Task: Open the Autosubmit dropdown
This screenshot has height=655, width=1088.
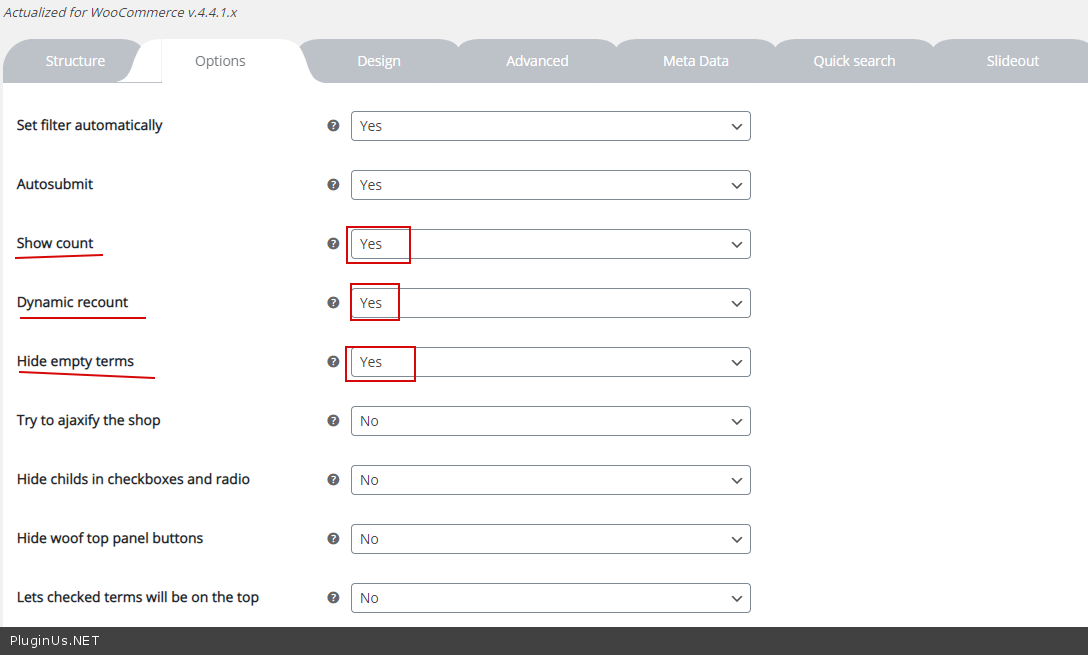Action: tap(550, 185)
